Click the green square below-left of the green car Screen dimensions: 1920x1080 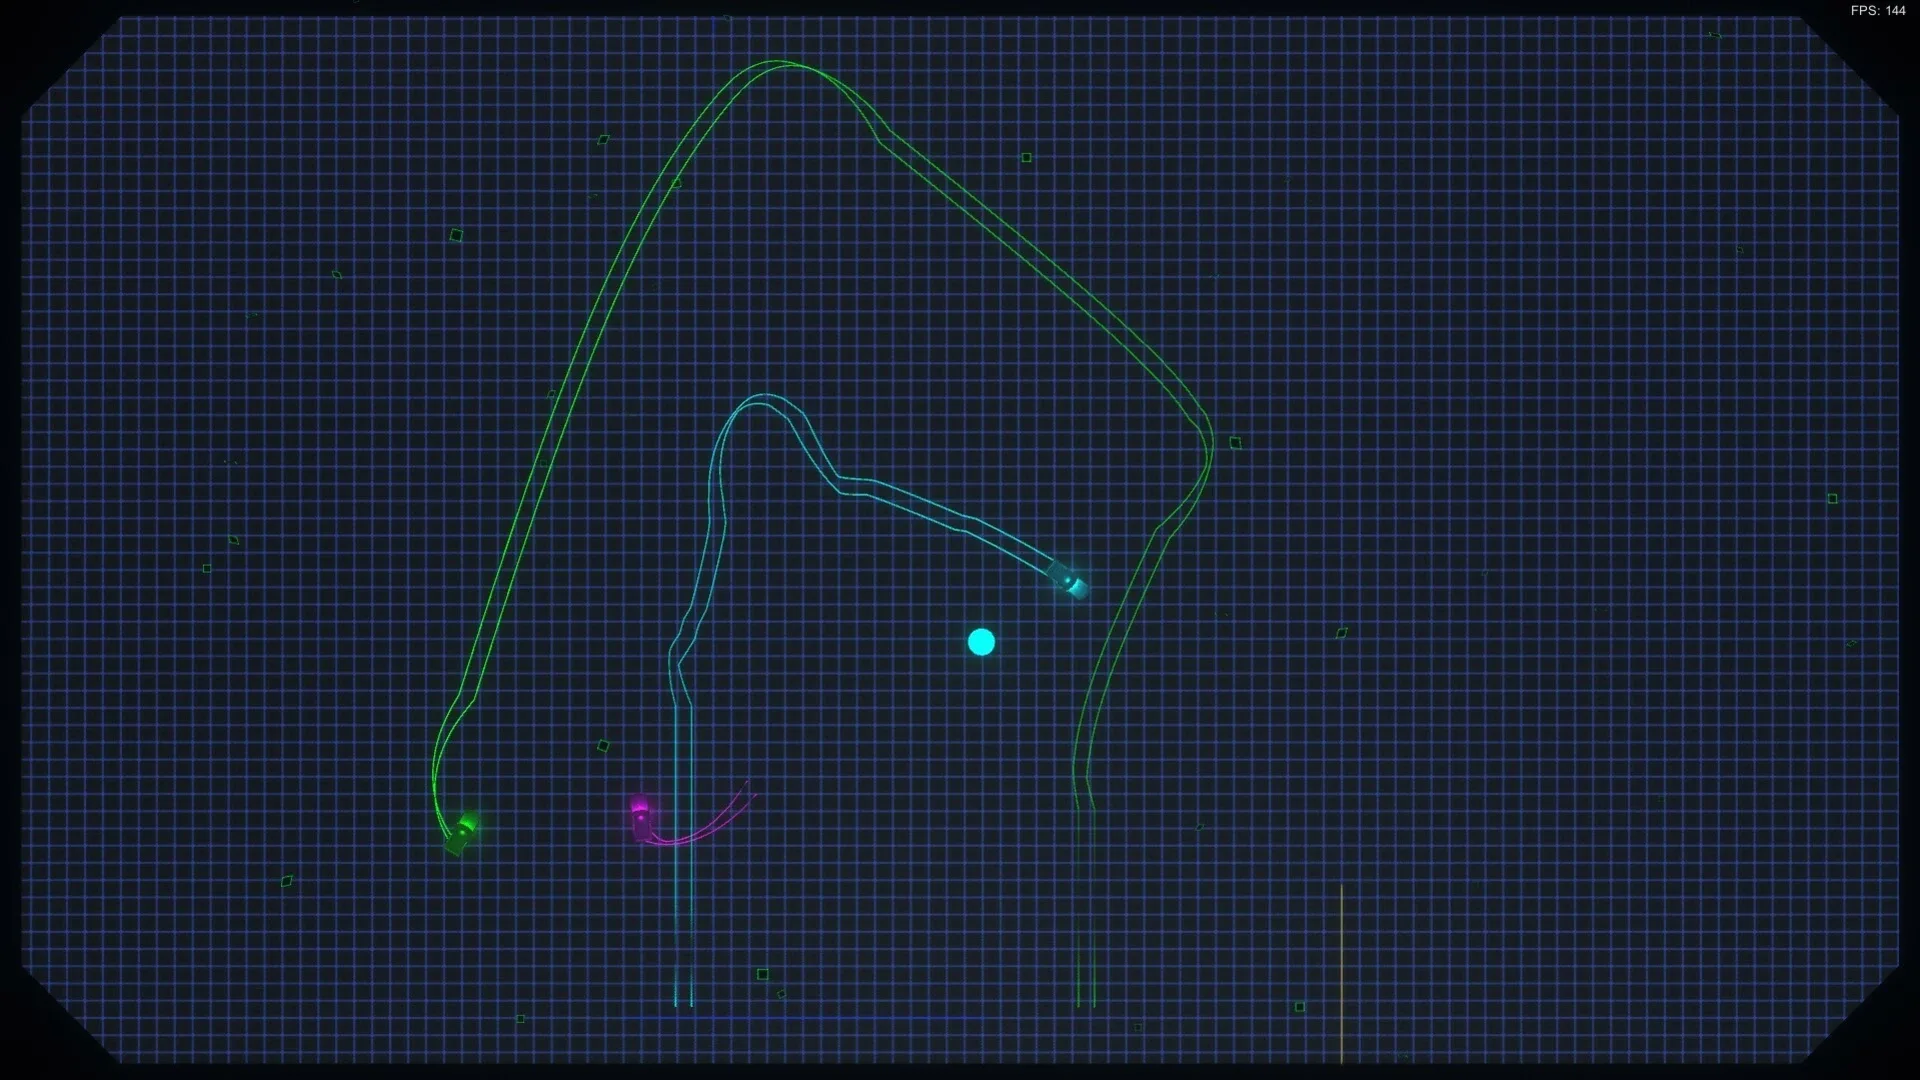(287, 881)
